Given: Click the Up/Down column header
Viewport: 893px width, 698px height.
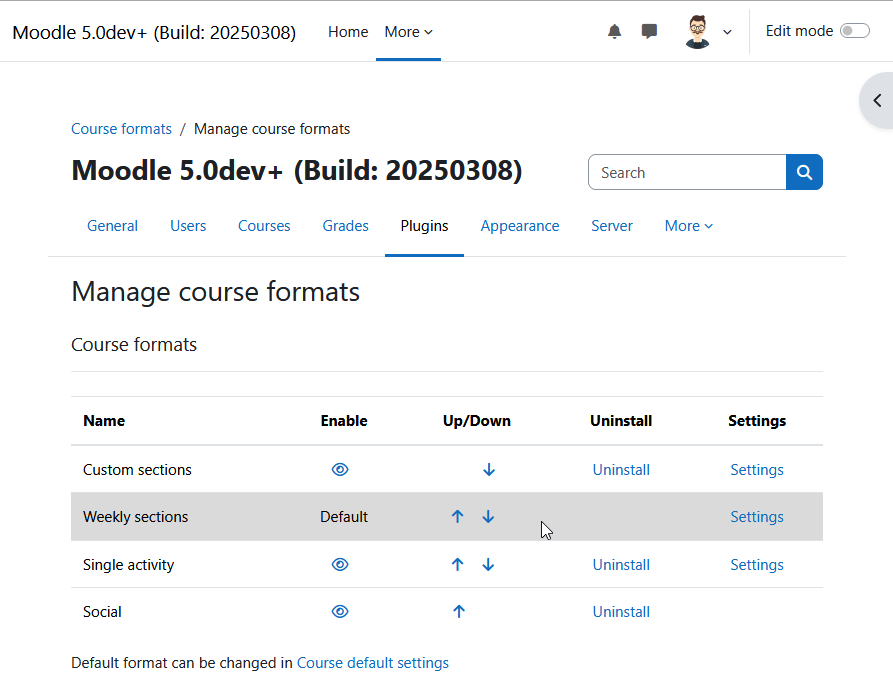Looking at the screenshot, I should coord(477,421).
